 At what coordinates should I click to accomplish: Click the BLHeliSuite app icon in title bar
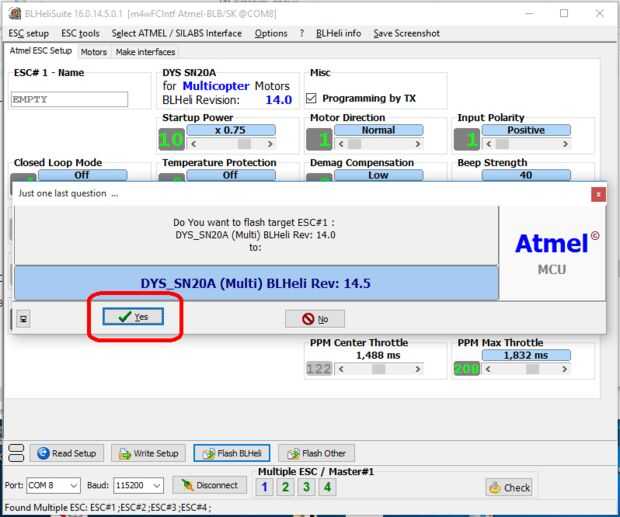pyautogui.click(x=15, y=13)
